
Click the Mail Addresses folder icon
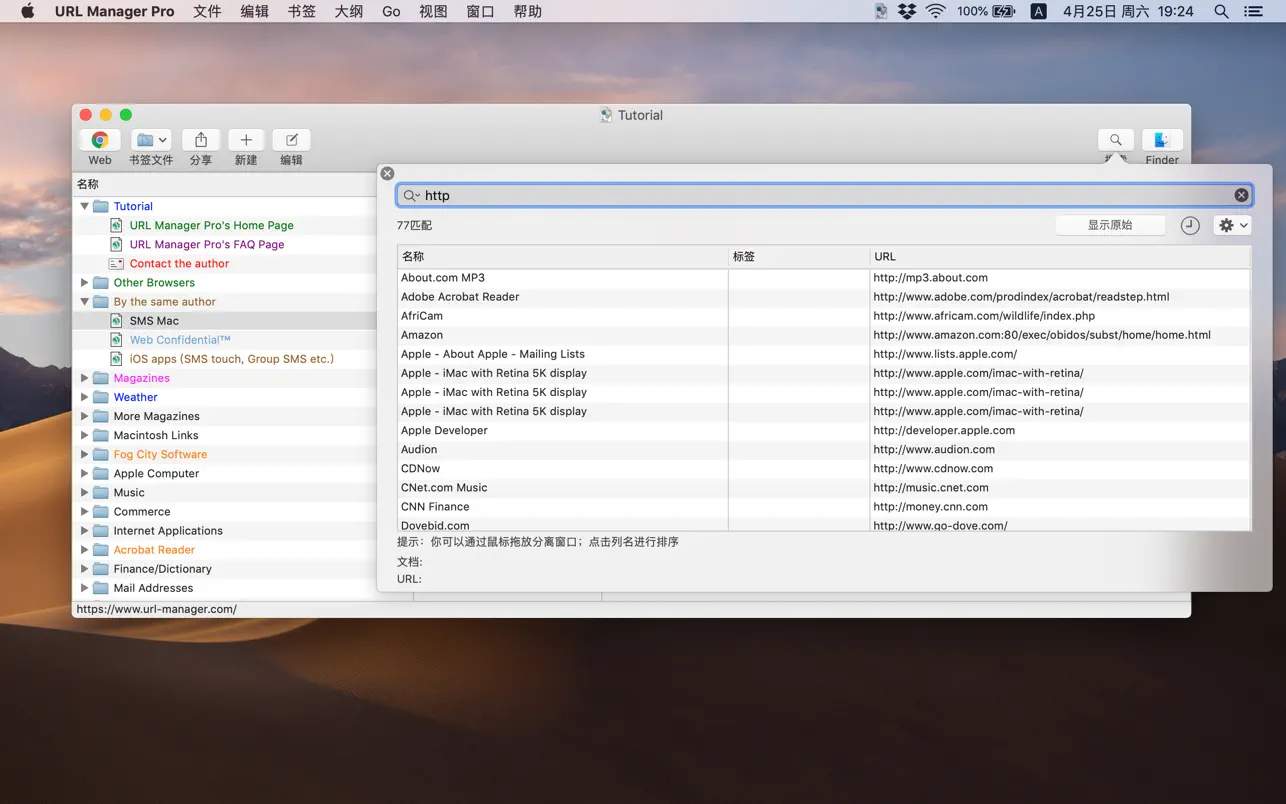coord(101,588)
